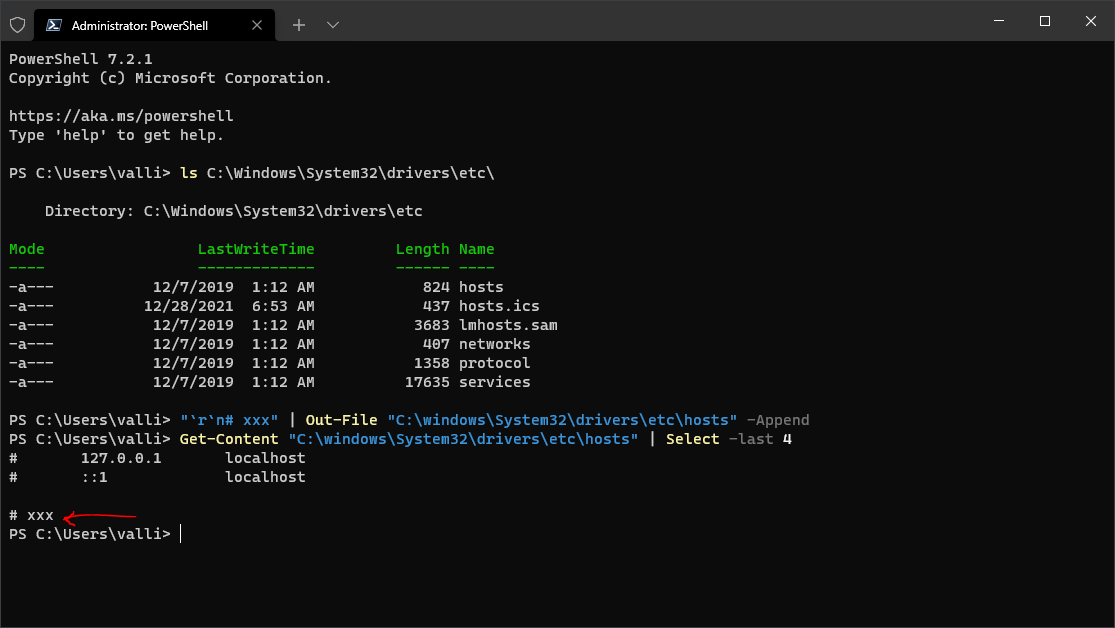
Task: Click the https://aka.ms/powershell link
Action: [121, 116]
